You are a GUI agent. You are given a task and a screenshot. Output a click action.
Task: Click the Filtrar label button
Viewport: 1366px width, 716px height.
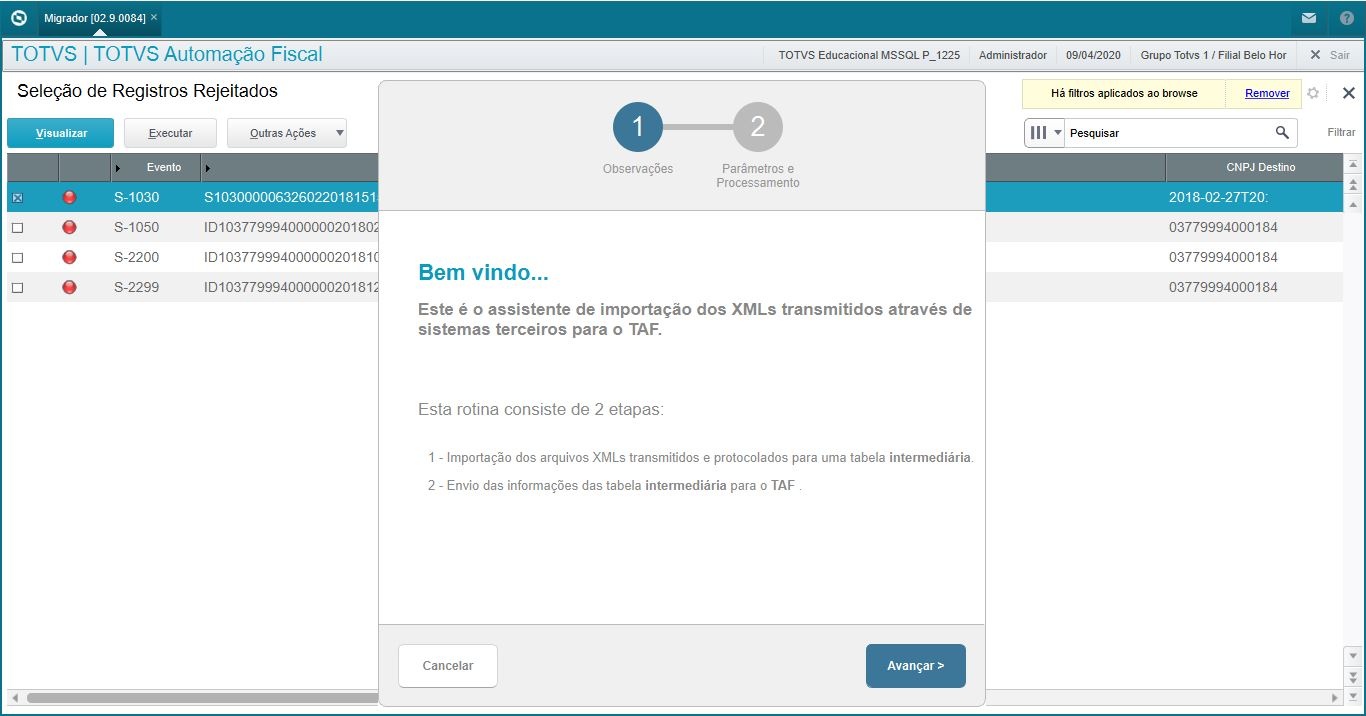pyautogui.click(x=1341, y=132)
